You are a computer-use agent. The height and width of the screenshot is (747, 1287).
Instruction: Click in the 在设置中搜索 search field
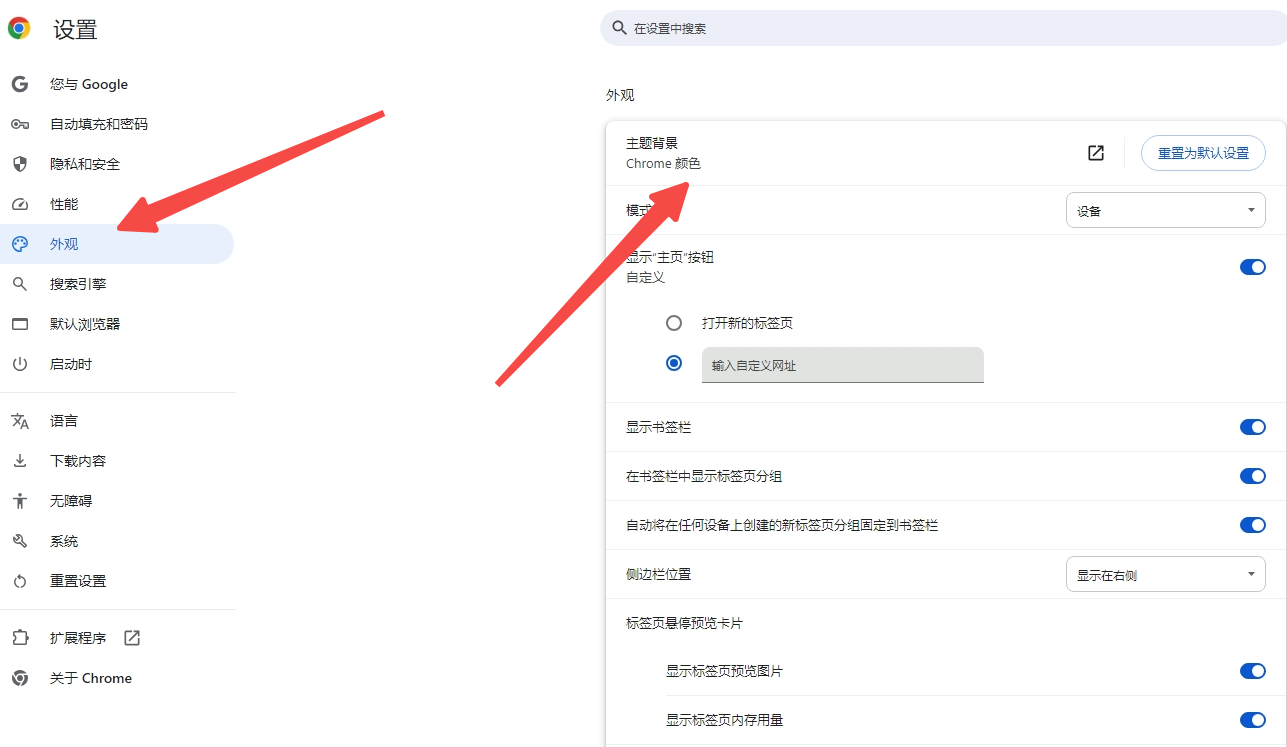[943, 28]
